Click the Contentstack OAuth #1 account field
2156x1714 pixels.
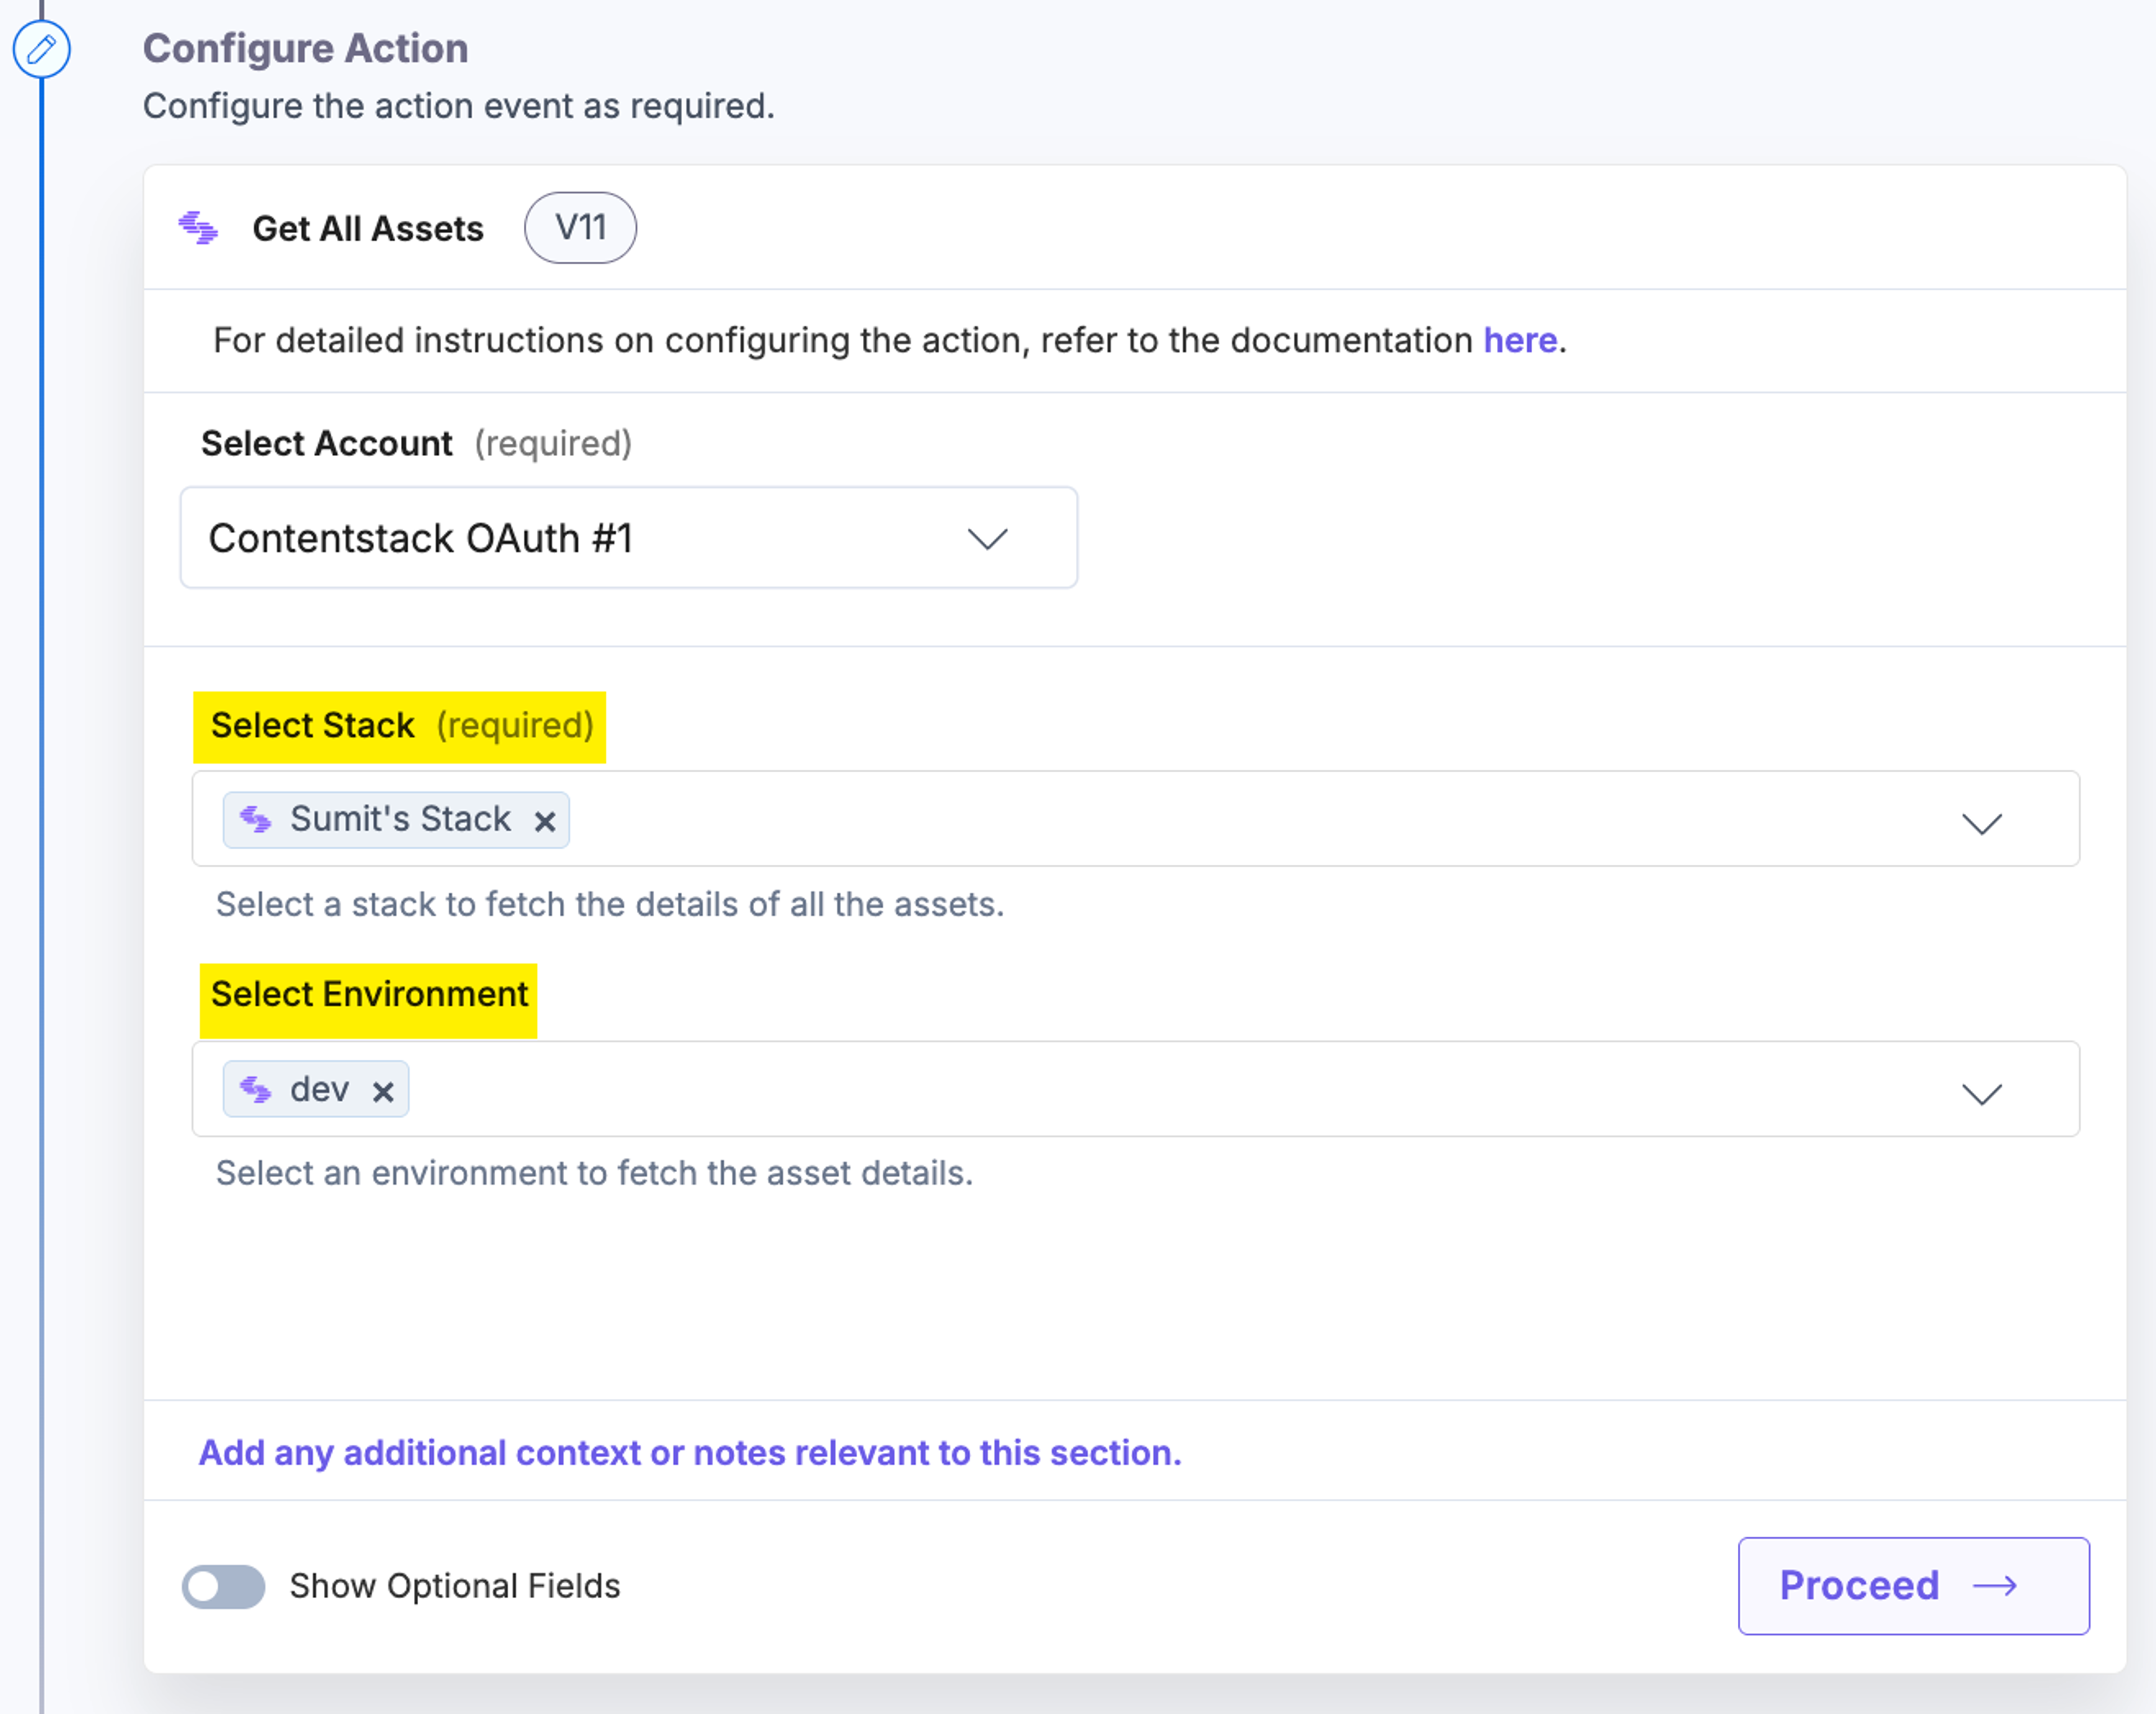(629, 538)
